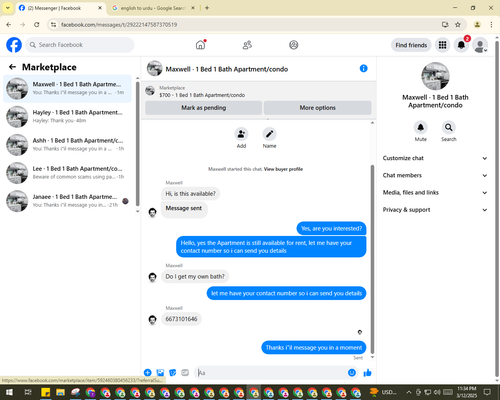Edit the chat name with pencil icon

pyautogui.click(x=269, y=134)
